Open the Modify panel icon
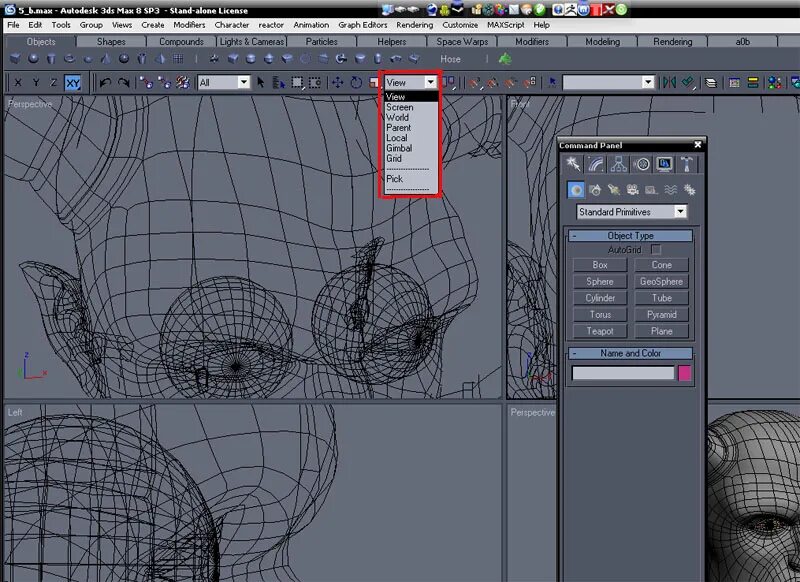Image resolution: width=800 pixels, height=582 pixels. (596, 164)
